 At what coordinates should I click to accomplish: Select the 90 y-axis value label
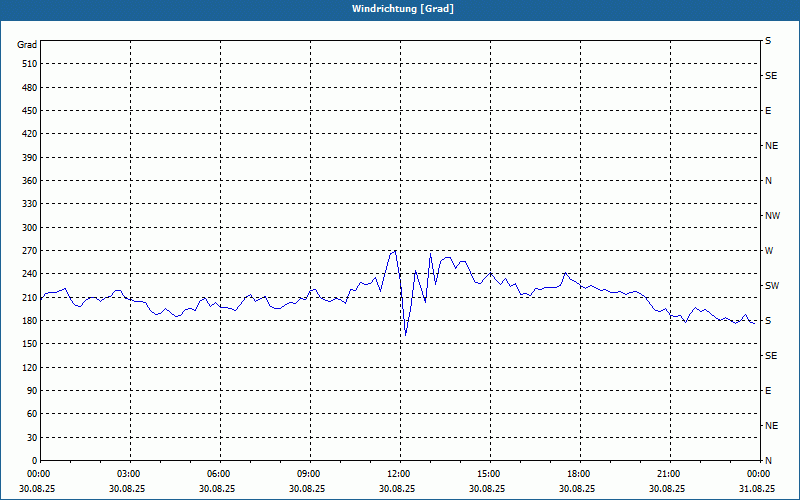[32, 390]
